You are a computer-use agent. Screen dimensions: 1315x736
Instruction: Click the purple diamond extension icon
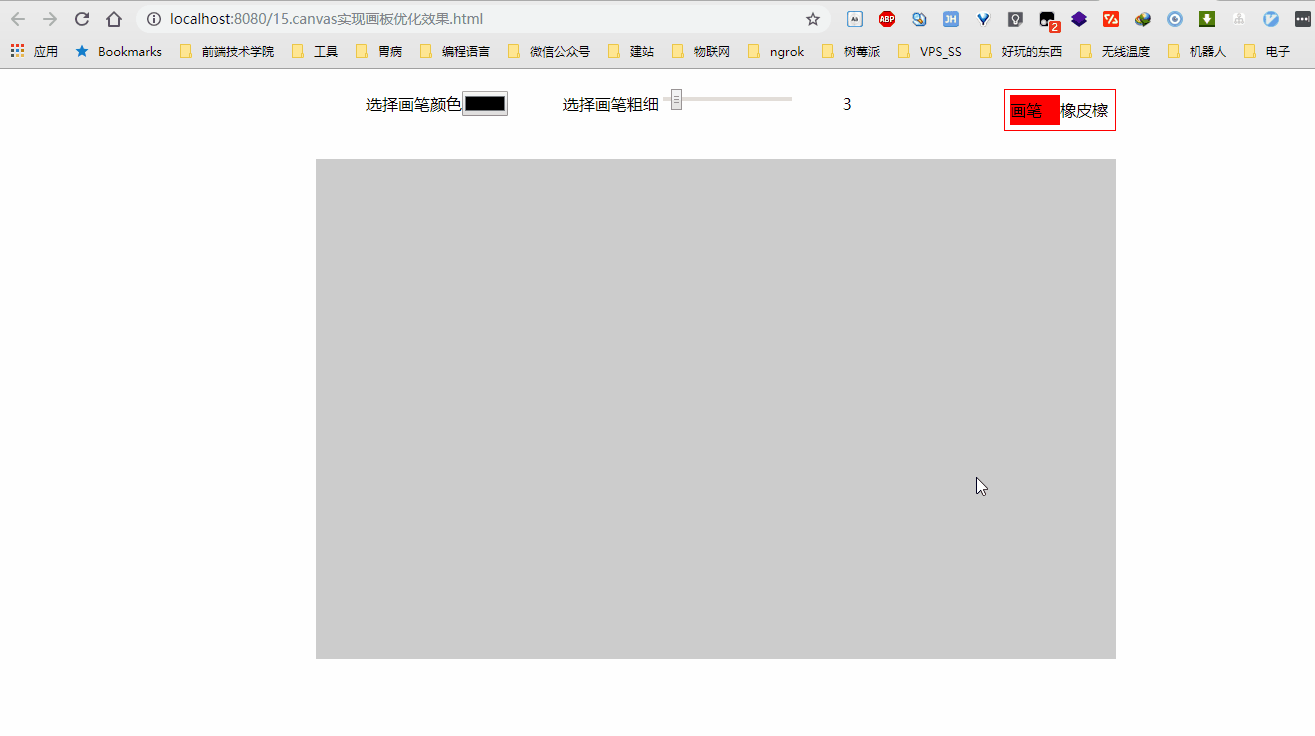[x=1079, y=18]
